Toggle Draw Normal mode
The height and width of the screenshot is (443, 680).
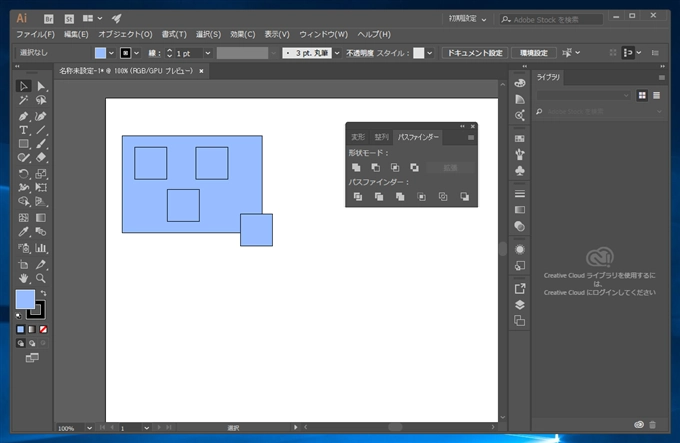click(20, 343)
